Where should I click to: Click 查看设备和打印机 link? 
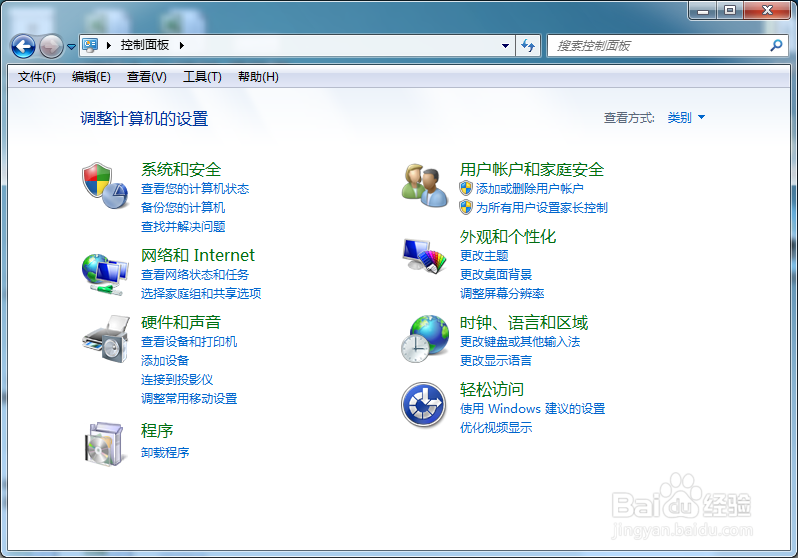pyautogui.click(x=189, y=342)
